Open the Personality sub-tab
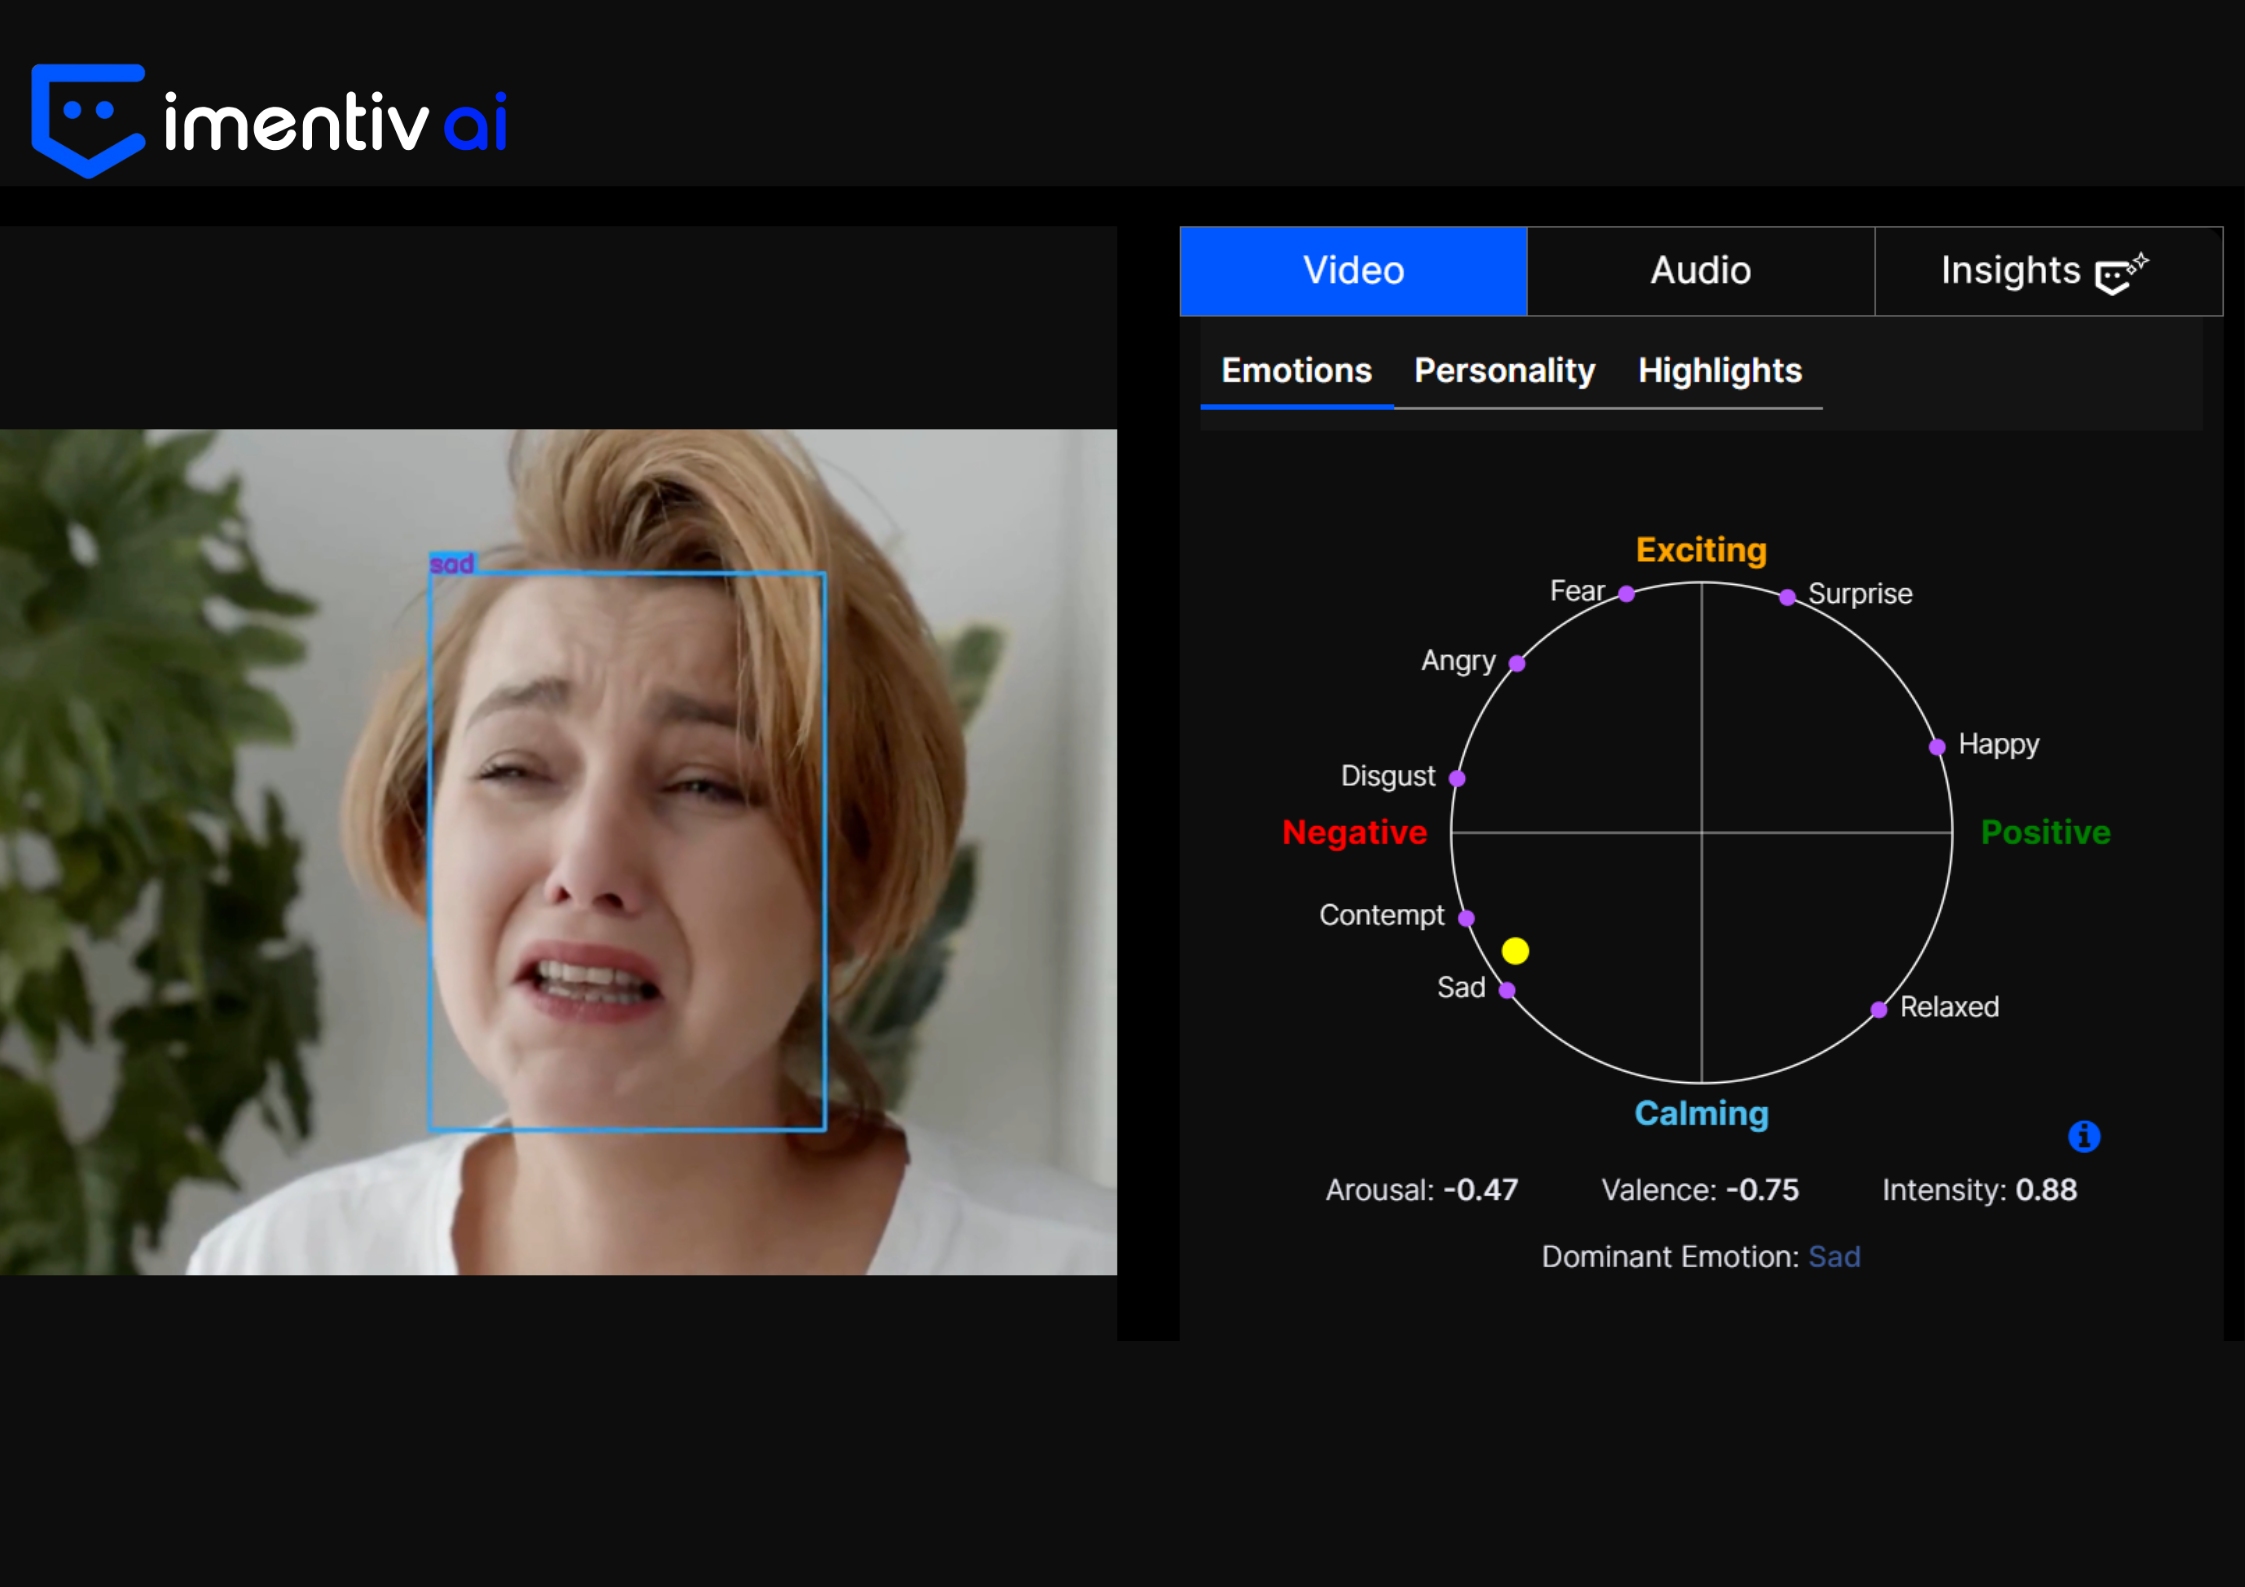Viewport: 2245px width, 1587px height. [1504, 371]
